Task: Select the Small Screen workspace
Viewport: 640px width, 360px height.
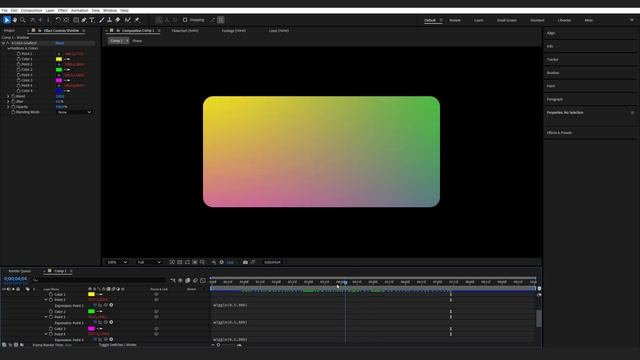Action: 507,20
